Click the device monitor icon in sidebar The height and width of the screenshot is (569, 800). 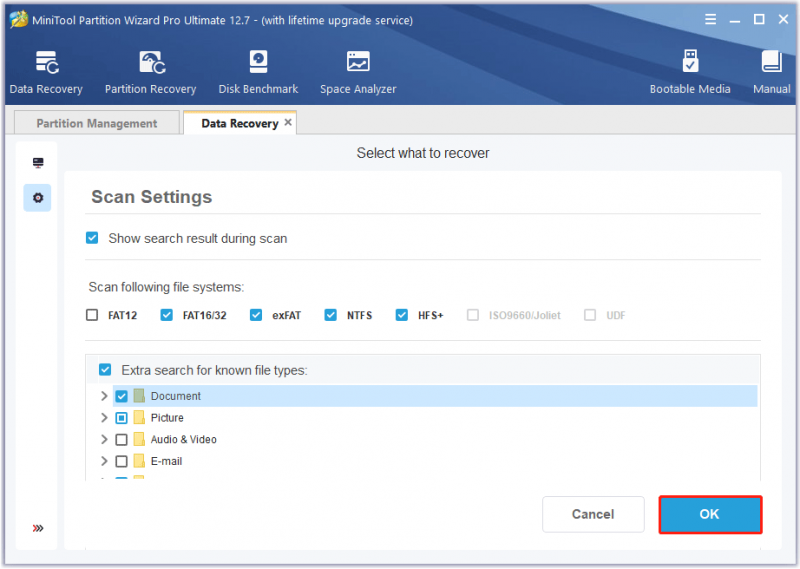coord(38,163)
